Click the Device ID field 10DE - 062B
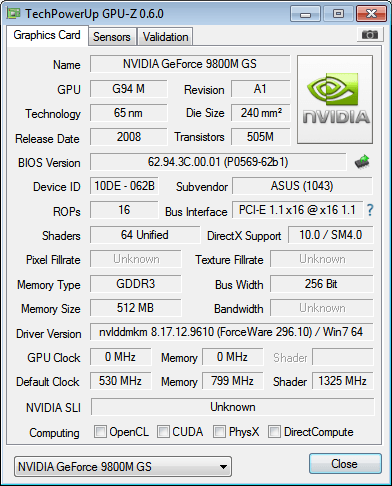This screenshot has height=486, width=392. point(124,186)
